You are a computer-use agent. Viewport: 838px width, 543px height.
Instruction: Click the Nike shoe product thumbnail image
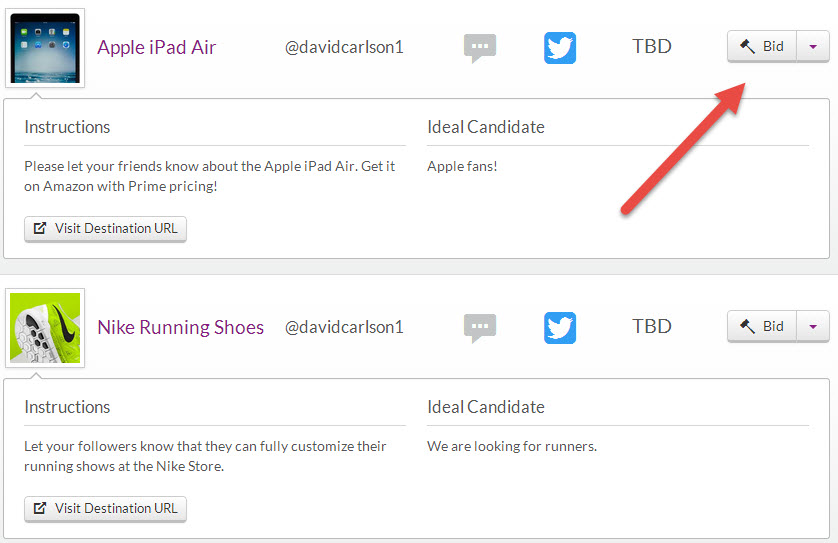pyautogui.click(x=45, y=328)
